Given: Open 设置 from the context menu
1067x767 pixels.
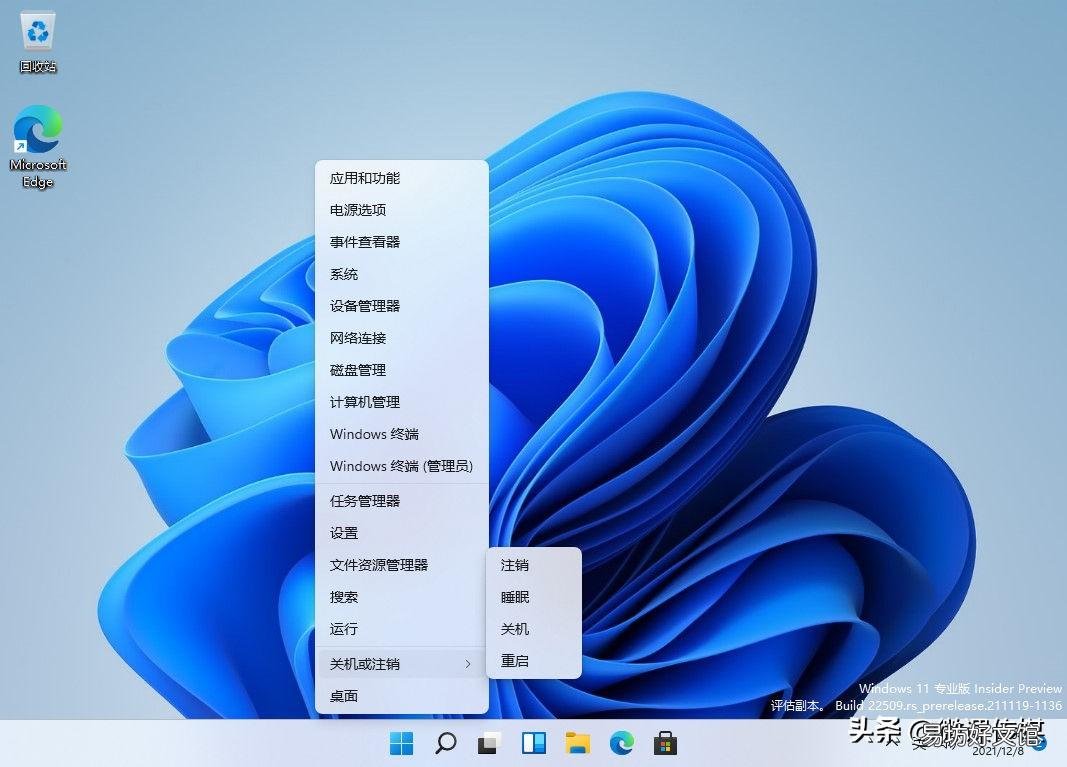Looking at the screenshot, I should 402,533.
